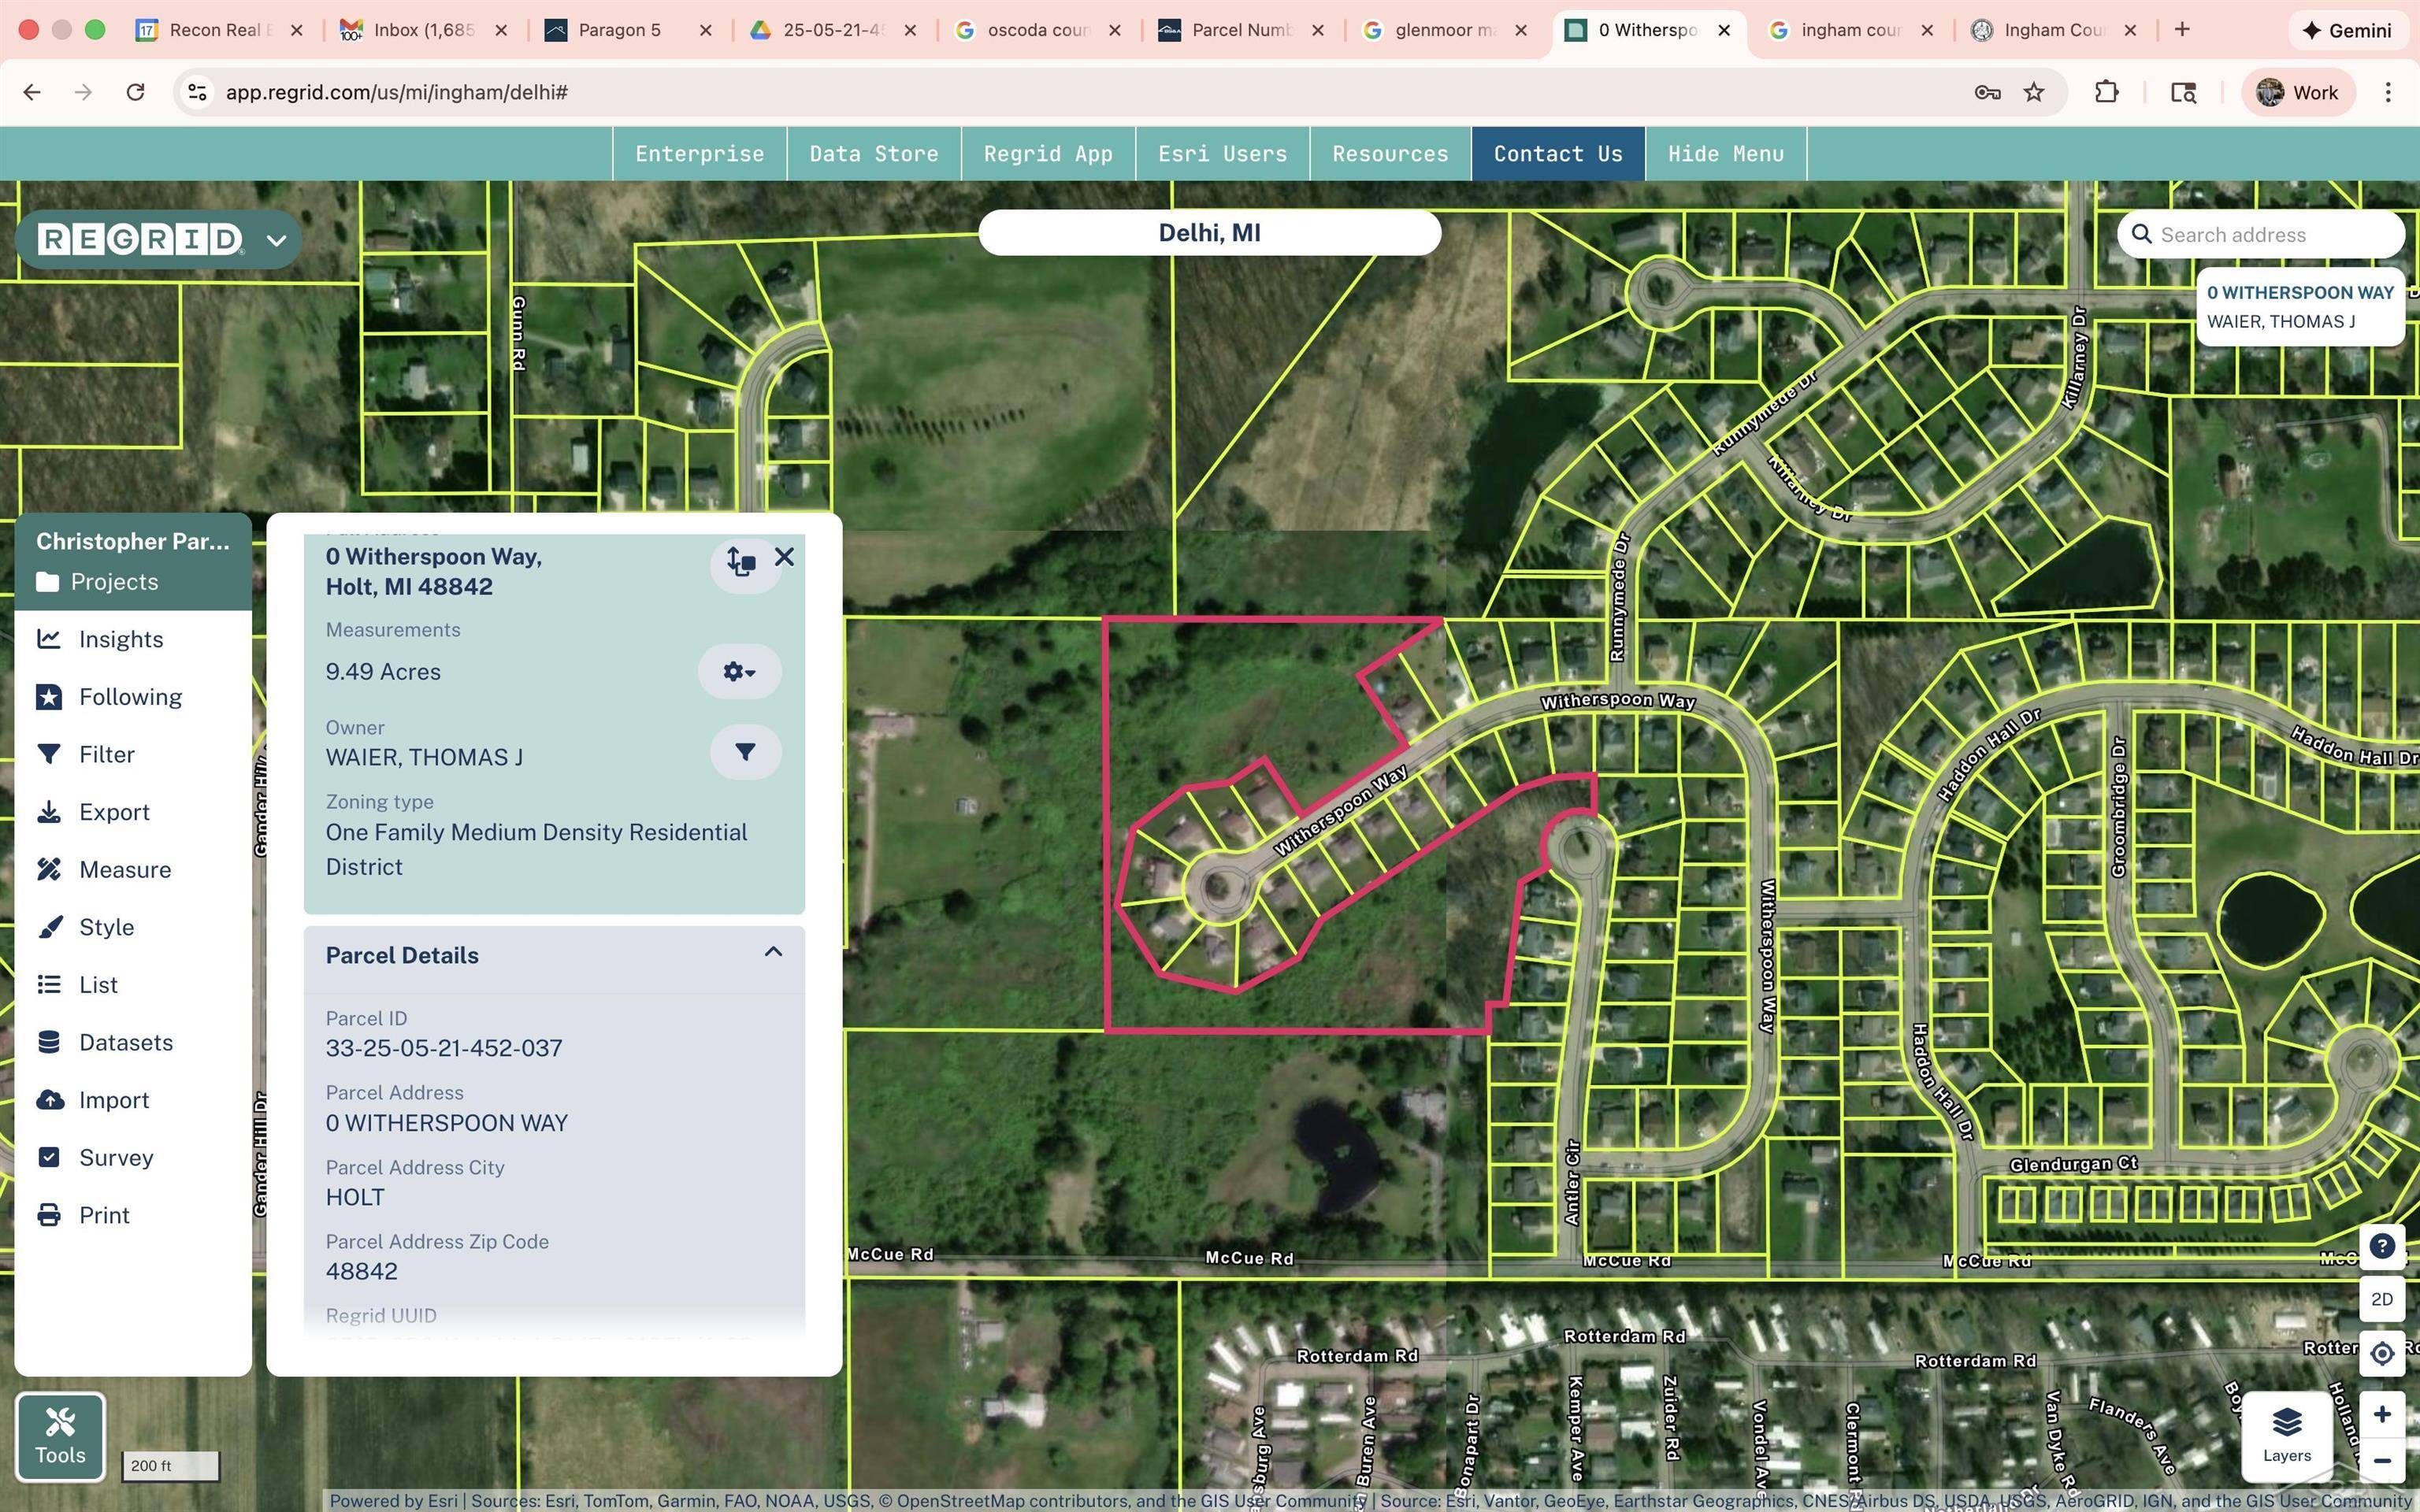Image resolution: width=2420 pixels, height=1512 pixels.
Task: Open the Data Store menu
Action: (872, 153)
